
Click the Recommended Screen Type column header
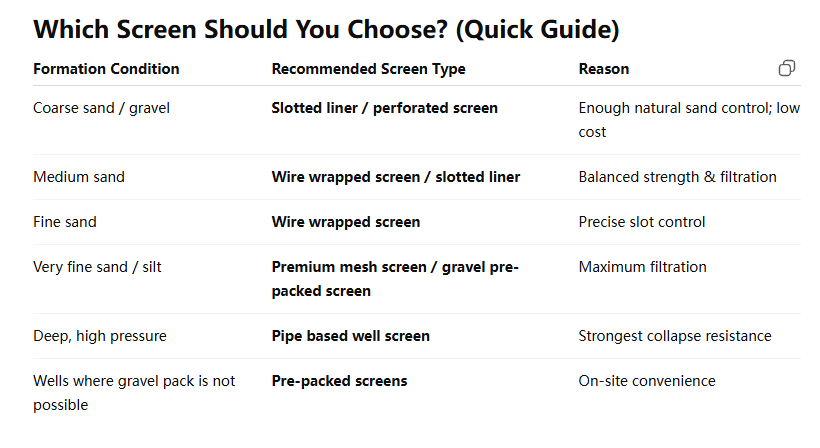click(368, 69)
